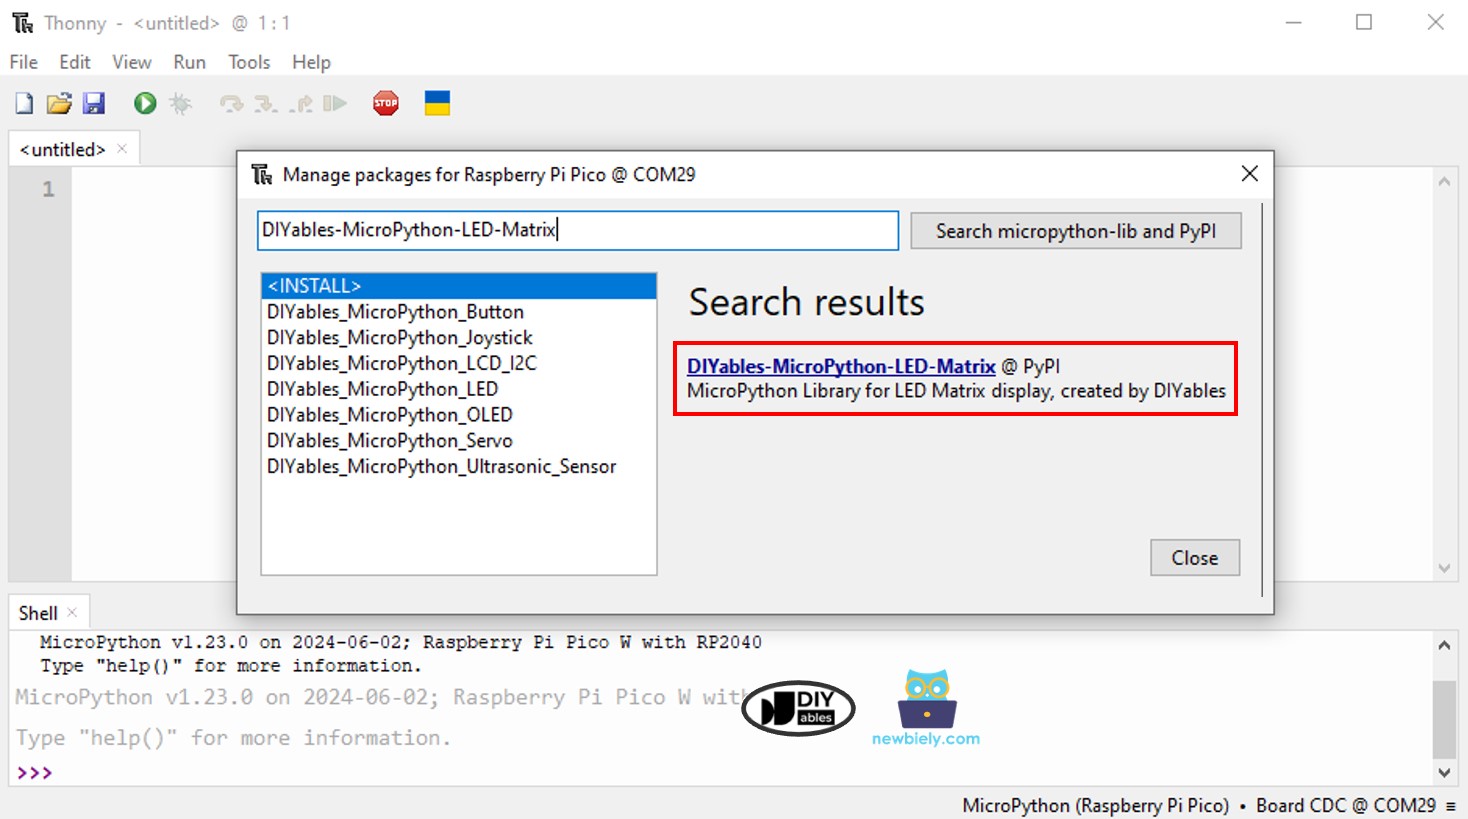
Task: Open the DIYables-MicroPython-LED-Matrix result link
Action: click(x=841, y=366)
